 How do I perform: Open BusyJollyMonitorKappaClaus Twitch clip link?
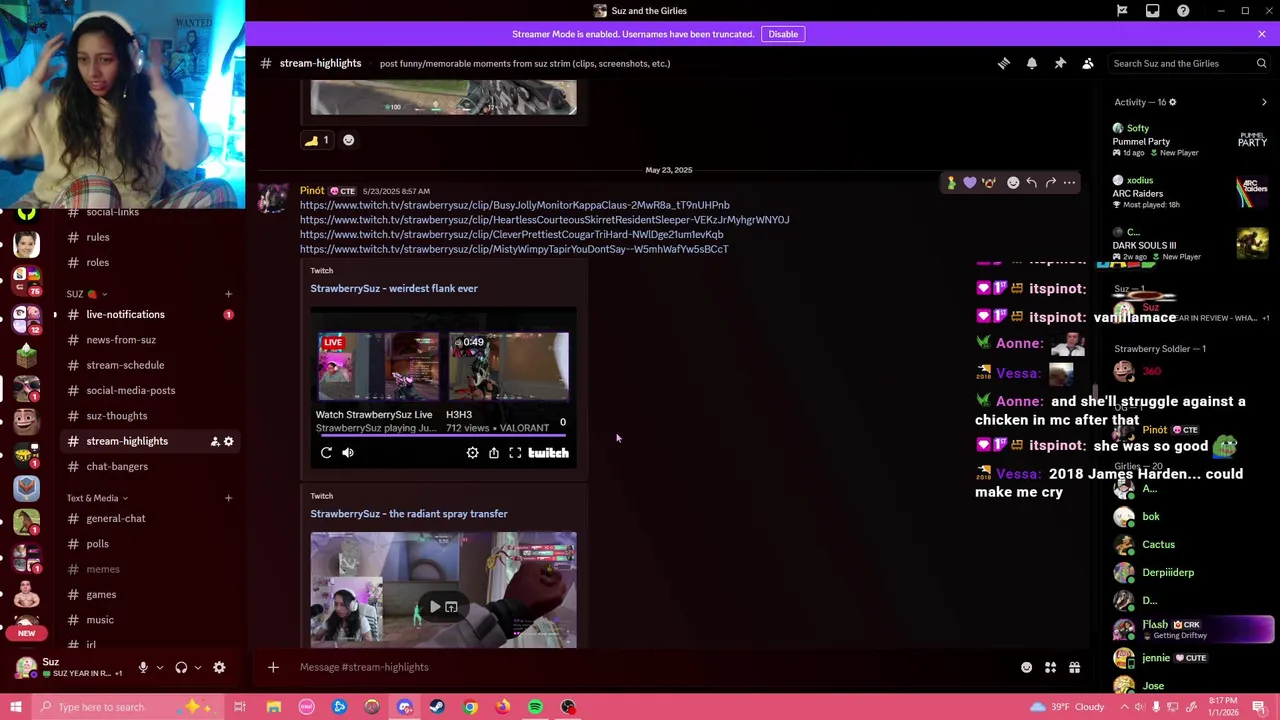514,205
